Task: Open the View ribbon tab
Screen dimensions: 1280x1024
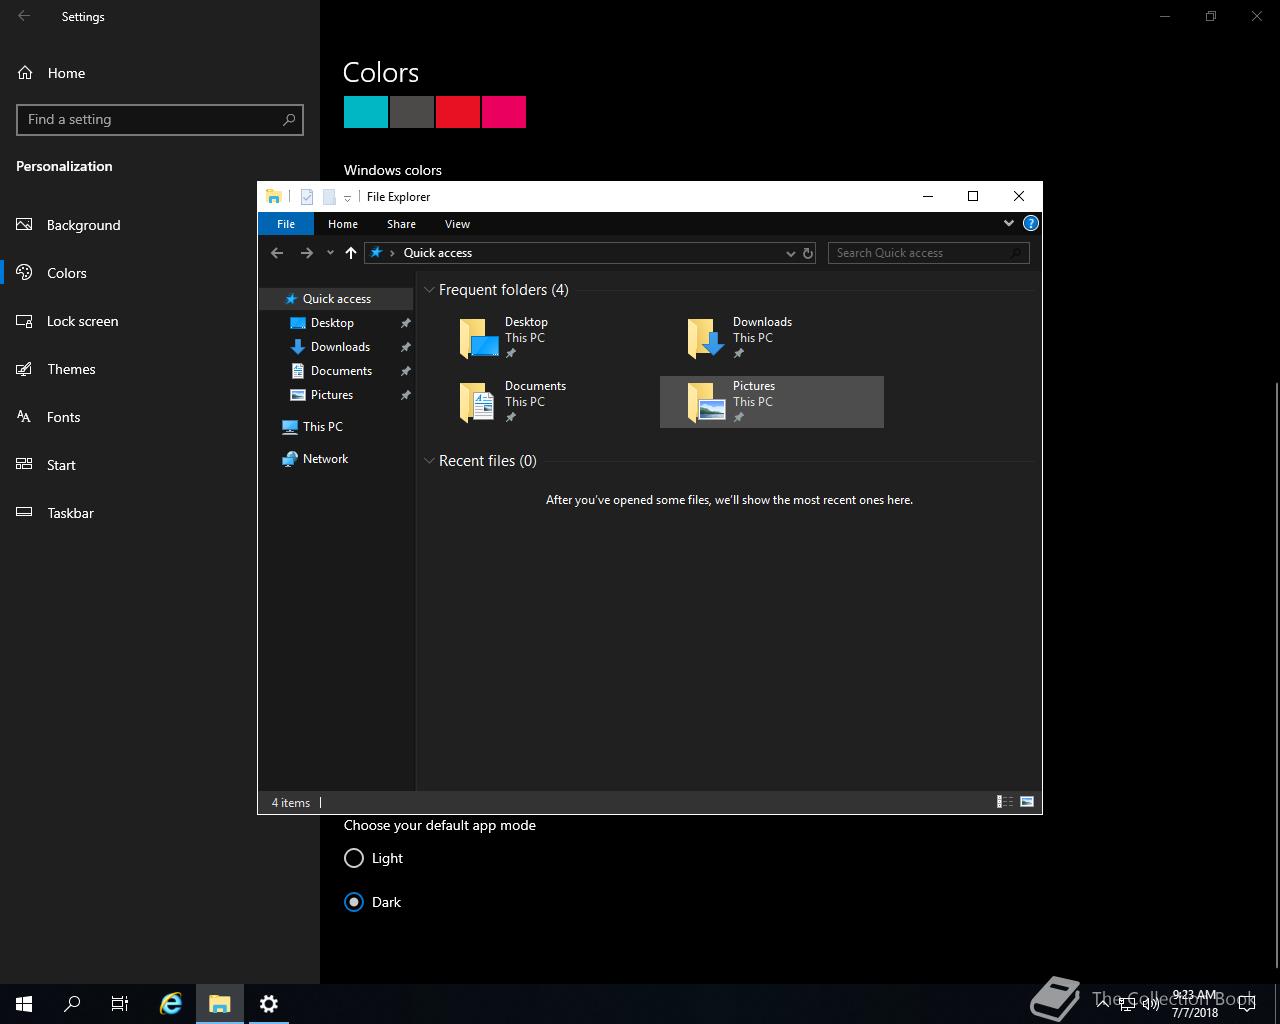Action: (457, 224)
